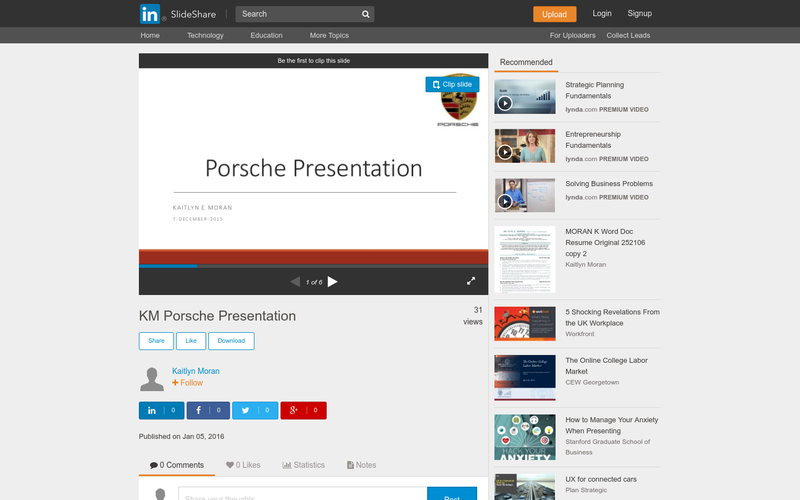The width and height of the screenshot is (800, 500).
Task: Click Kaitlyn Moran's profile avatar
Action: coord(152,379)
